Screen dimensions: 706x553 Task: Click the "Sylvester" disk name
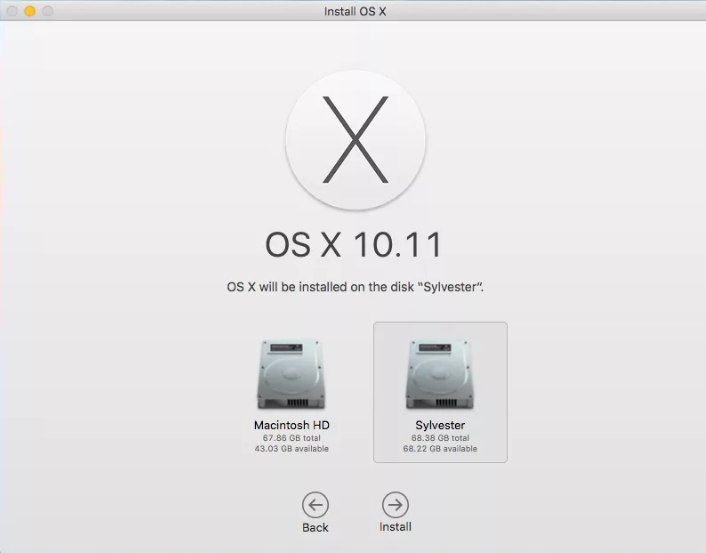[x=440, y=425]
